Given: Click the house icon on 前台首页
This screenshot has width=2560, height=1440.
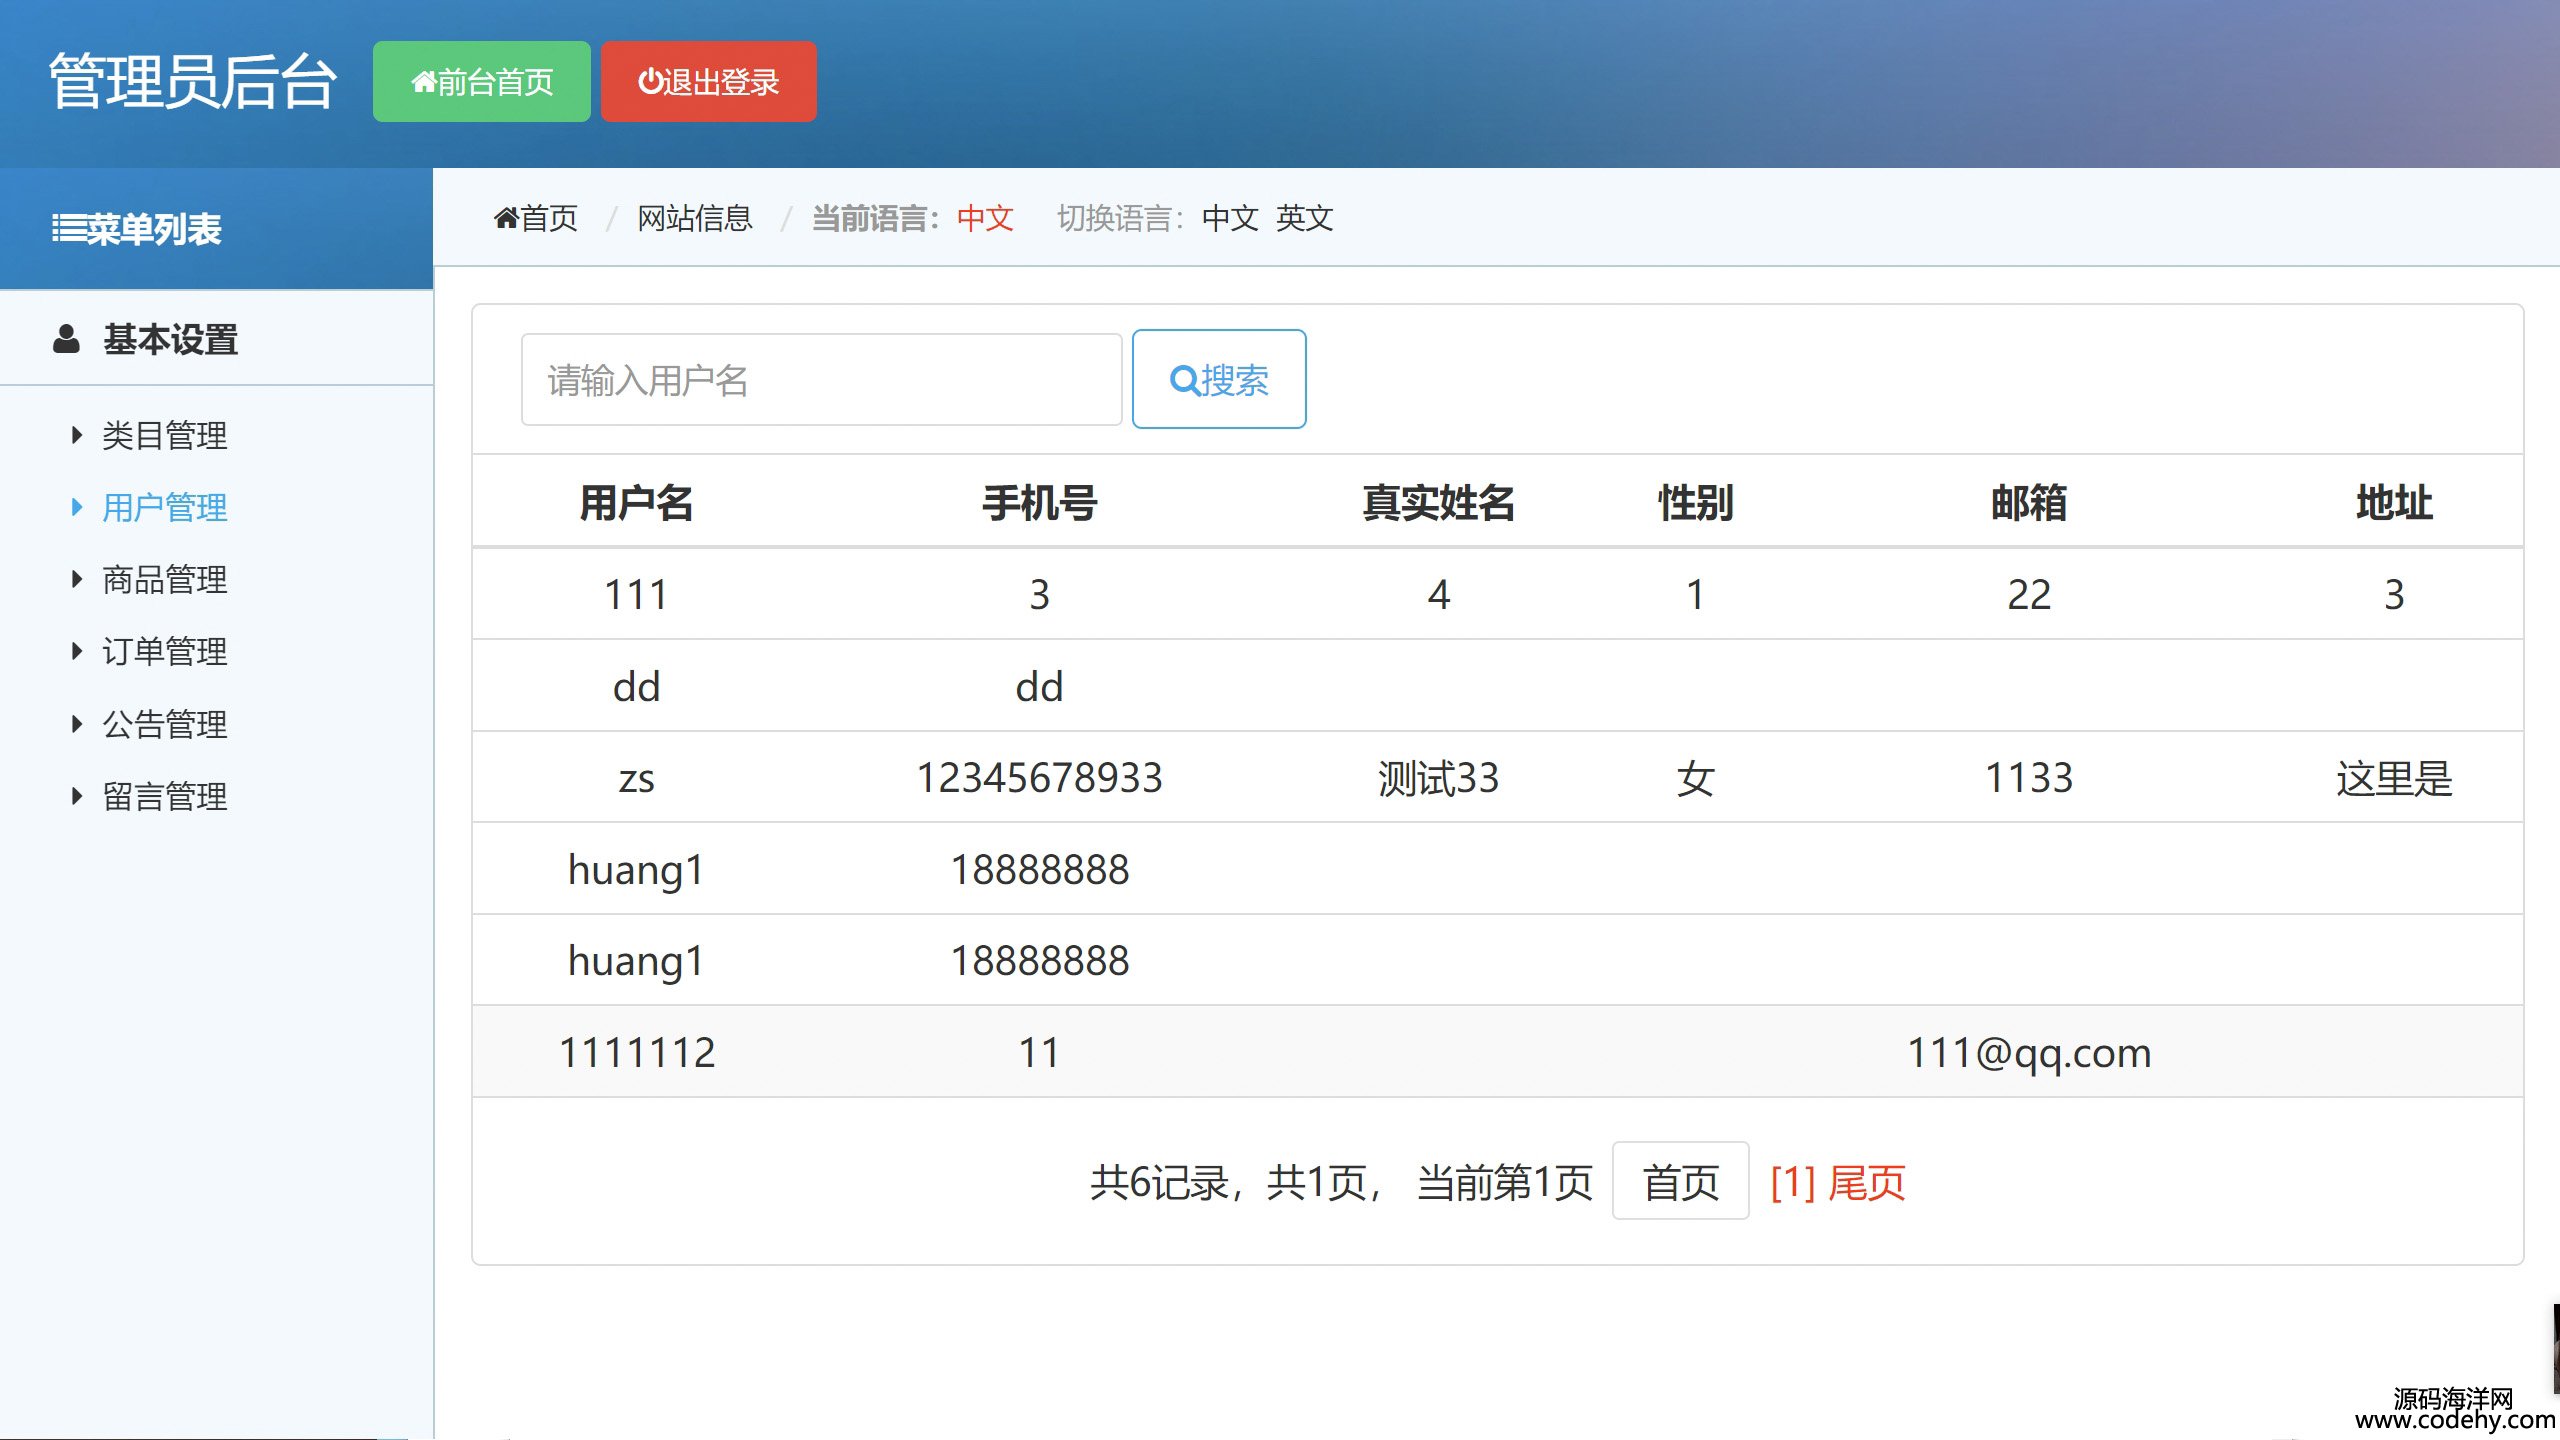Looking at the screenshot, I should 424,82.
